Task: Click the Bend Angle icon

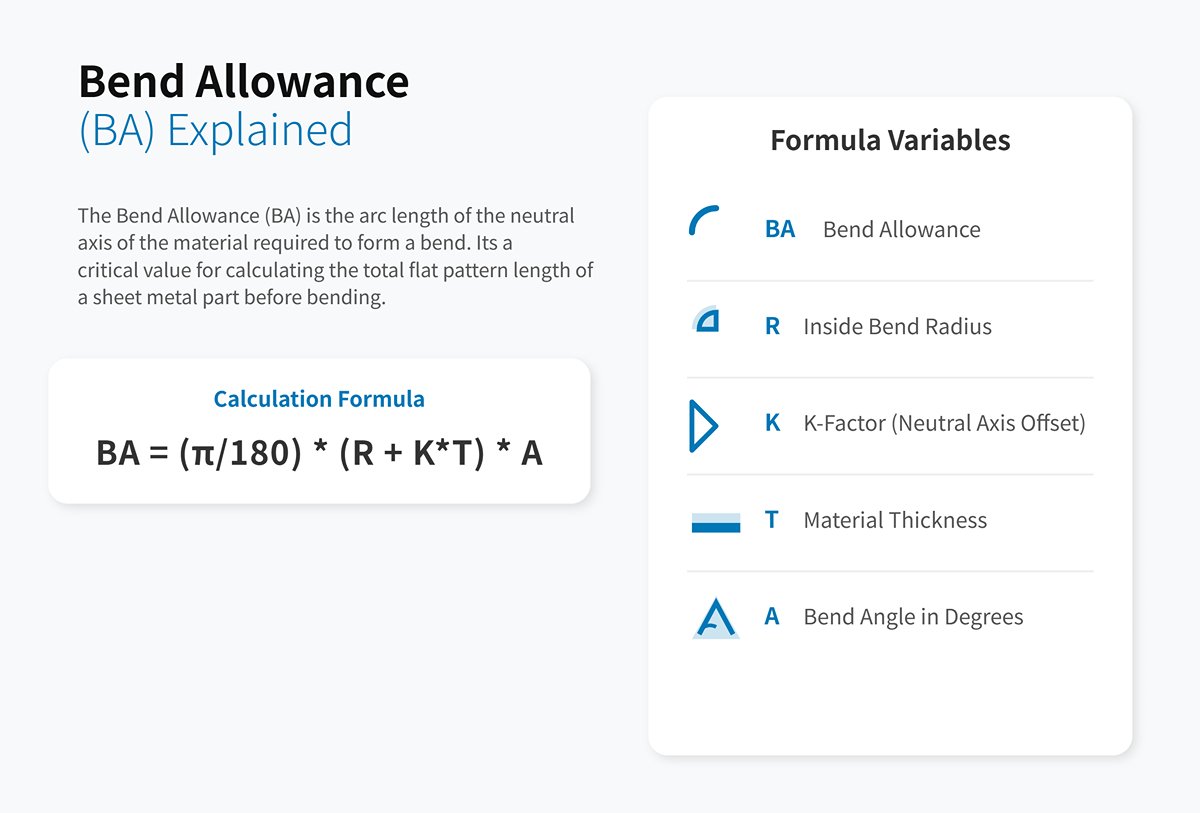Action: pos(716,618)
